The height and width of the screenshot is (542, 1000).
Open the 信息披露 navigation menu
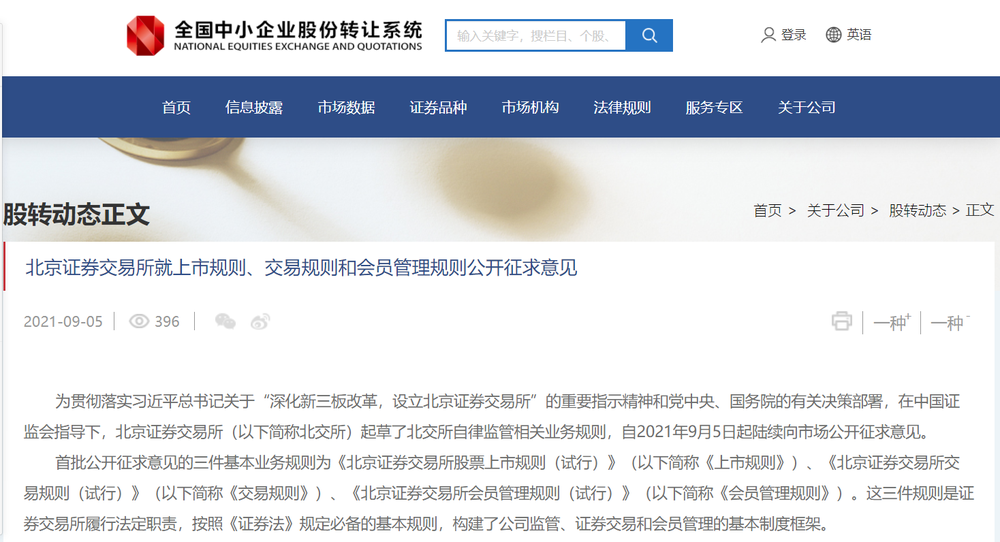coord(254,107)
